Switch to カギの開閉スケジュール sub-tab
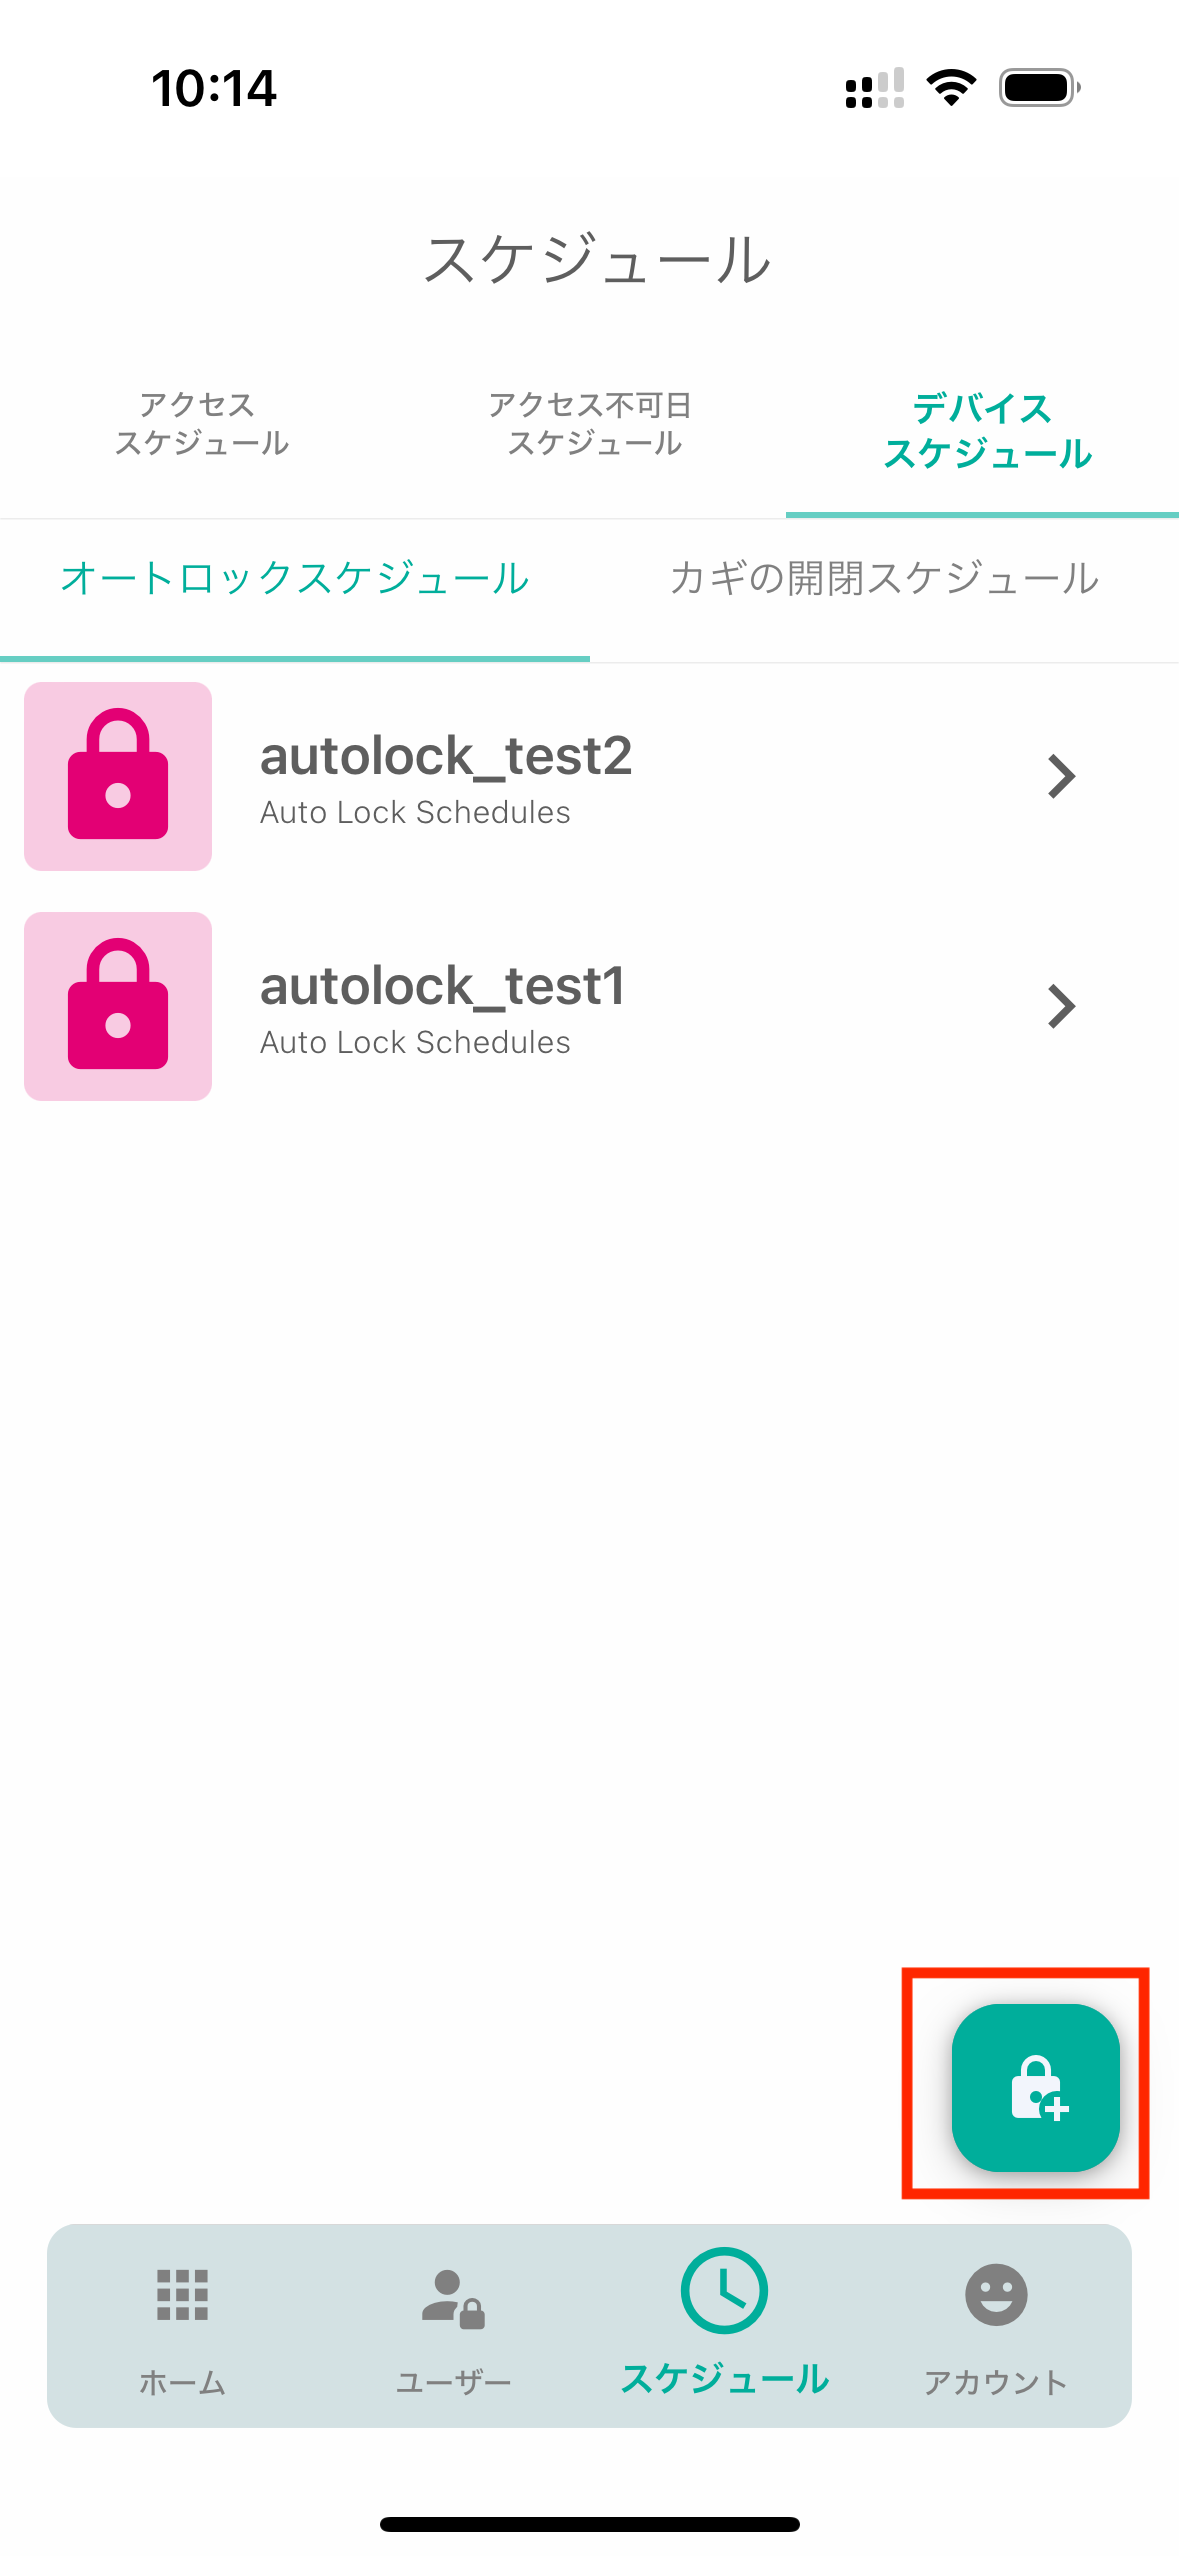 click(x=884, y=578)
